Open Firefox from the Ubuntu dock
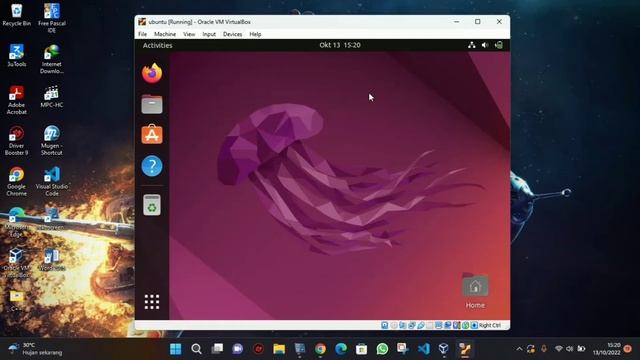This screenshot has width=640, height=360. (x=152, y=73)
